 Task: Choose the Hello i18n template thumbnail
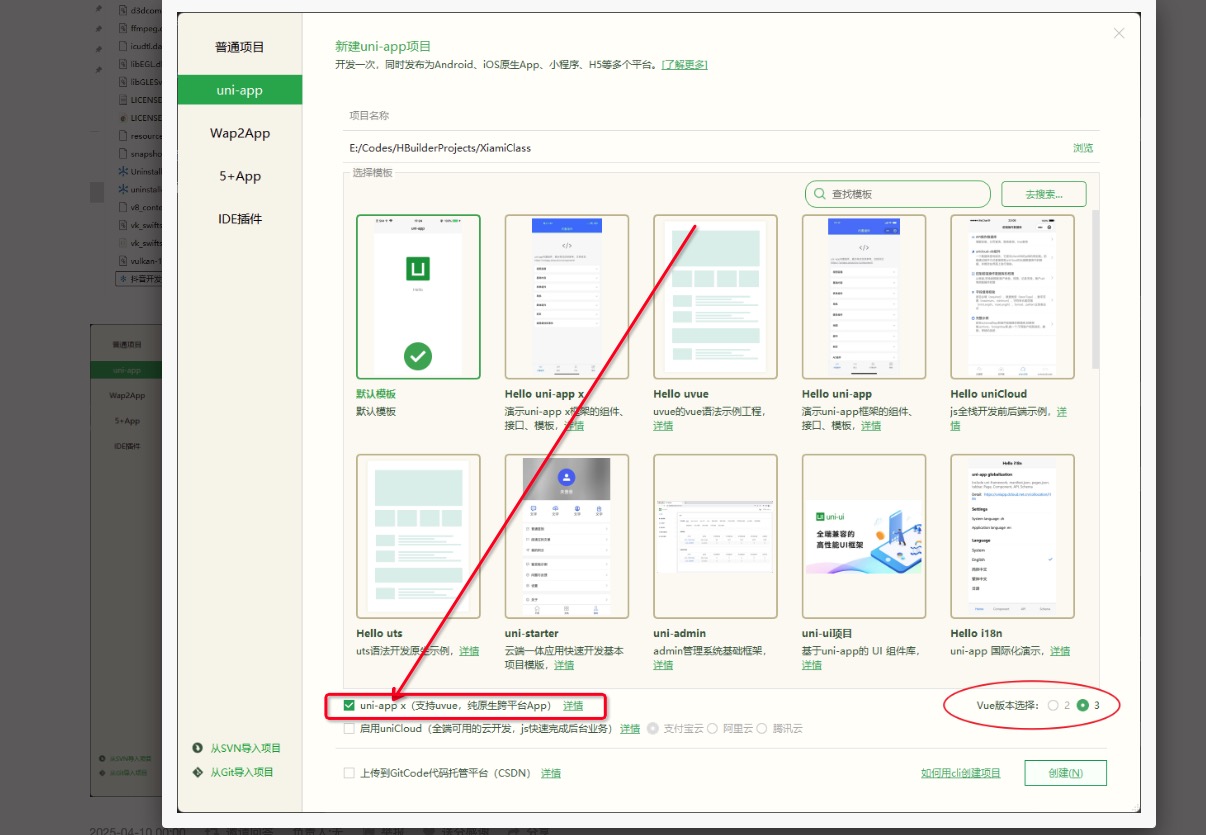pyautogui.click(x=1013, y=536)
